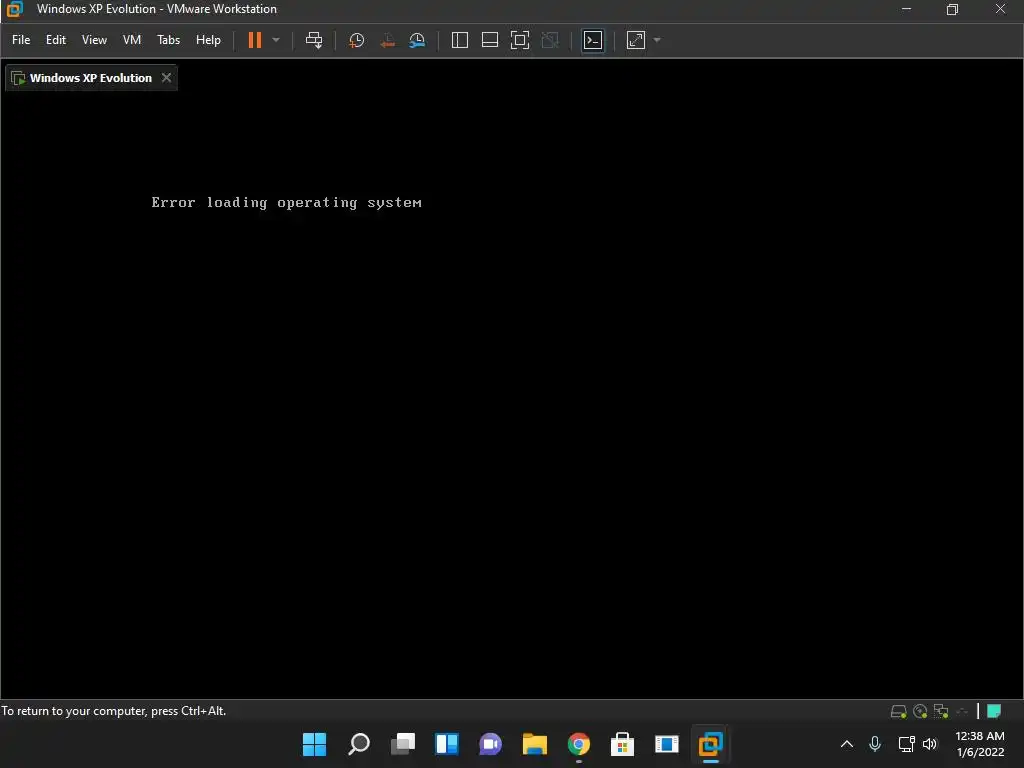Open the power options dropdown arrow
This screenshot has height=768, width=1024.
[276, 40]
